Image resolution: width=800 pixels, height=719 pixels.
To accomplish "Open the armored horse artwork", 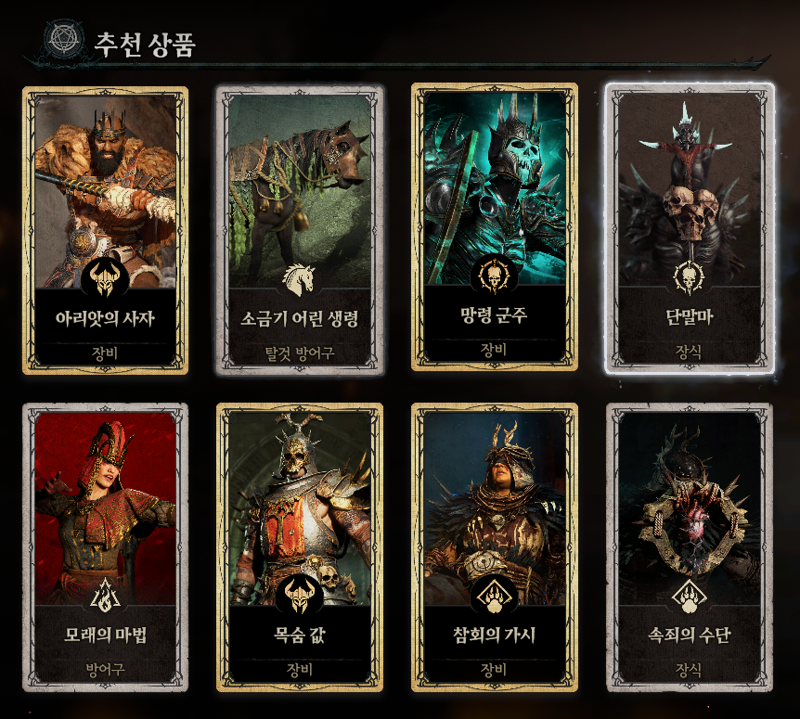I will point(299,191).
